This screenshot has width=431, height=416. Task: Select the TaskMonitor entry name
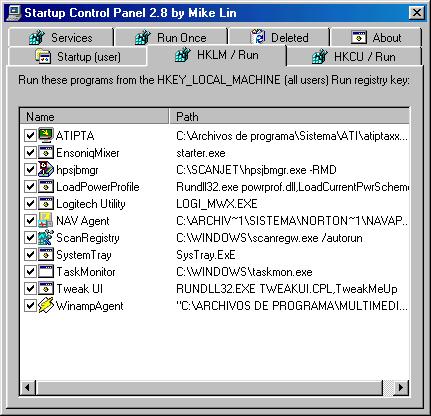pyautogui.click(x=86, y=272)
